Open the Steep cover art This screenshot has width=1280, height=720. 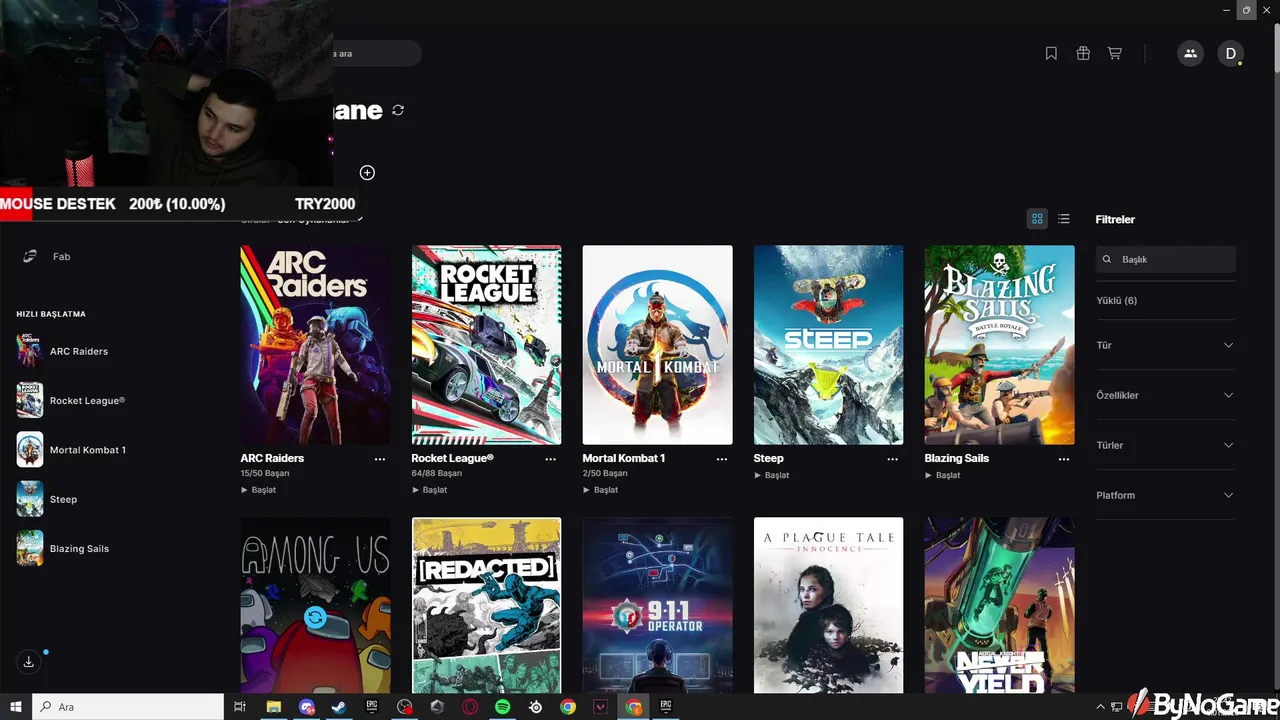828,345
